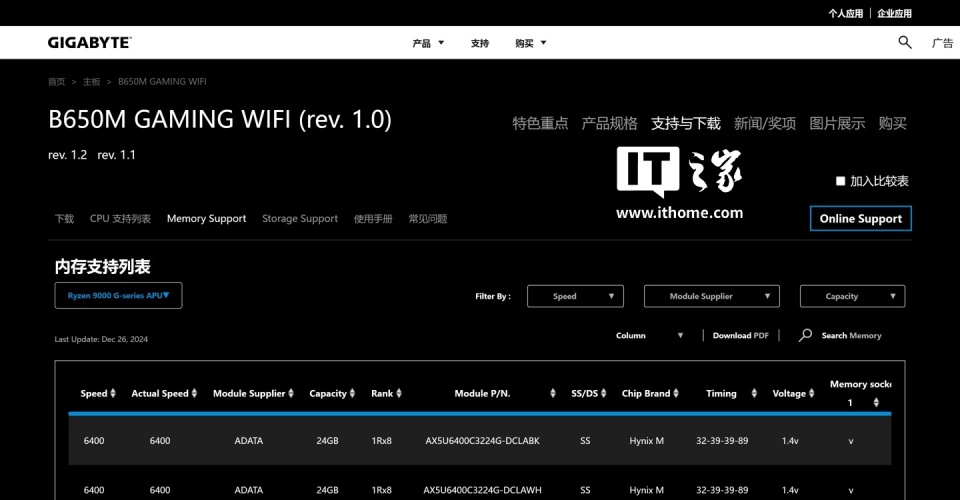
Task: Expand the 产品 menu in top navigation
Action: tap(428, 43)
